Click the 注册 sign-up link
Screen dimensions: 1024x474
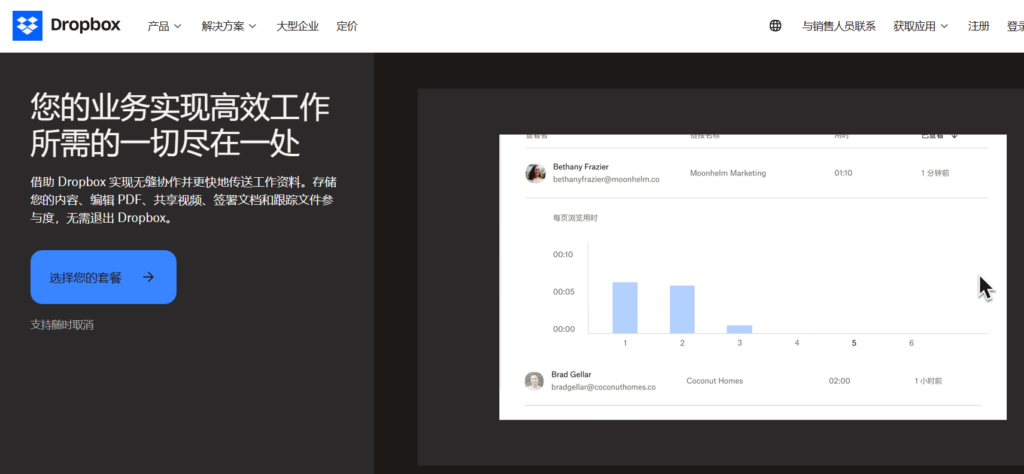coord(978,26)
